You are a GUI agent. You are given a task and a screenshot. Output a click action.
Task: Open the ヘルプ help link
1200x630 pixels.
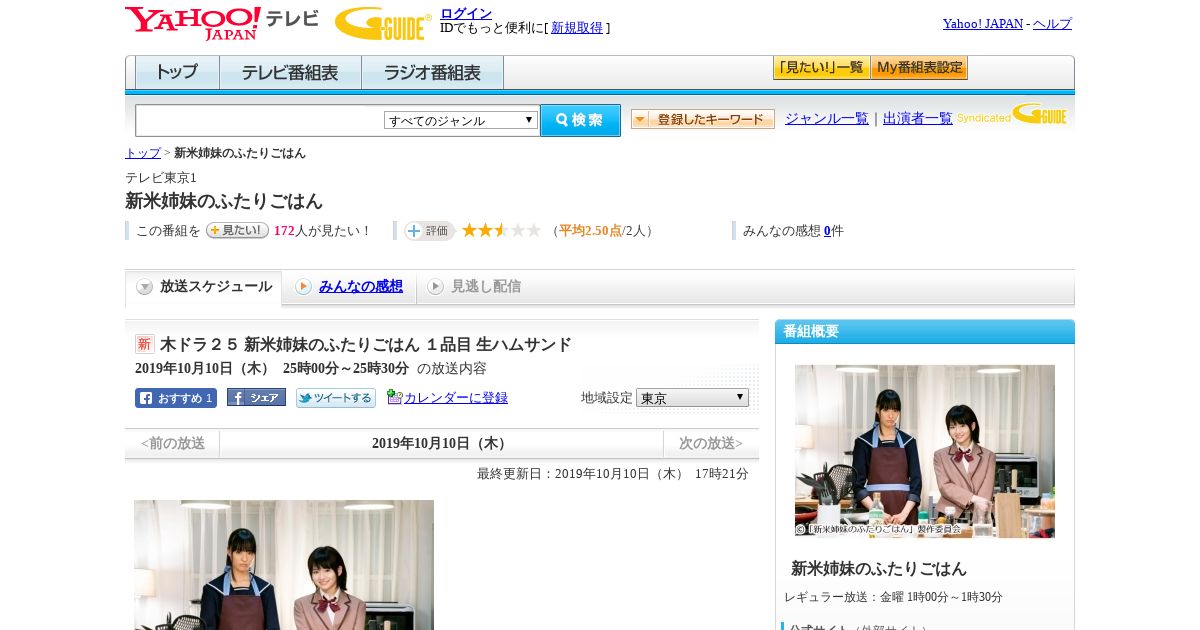1052,23
